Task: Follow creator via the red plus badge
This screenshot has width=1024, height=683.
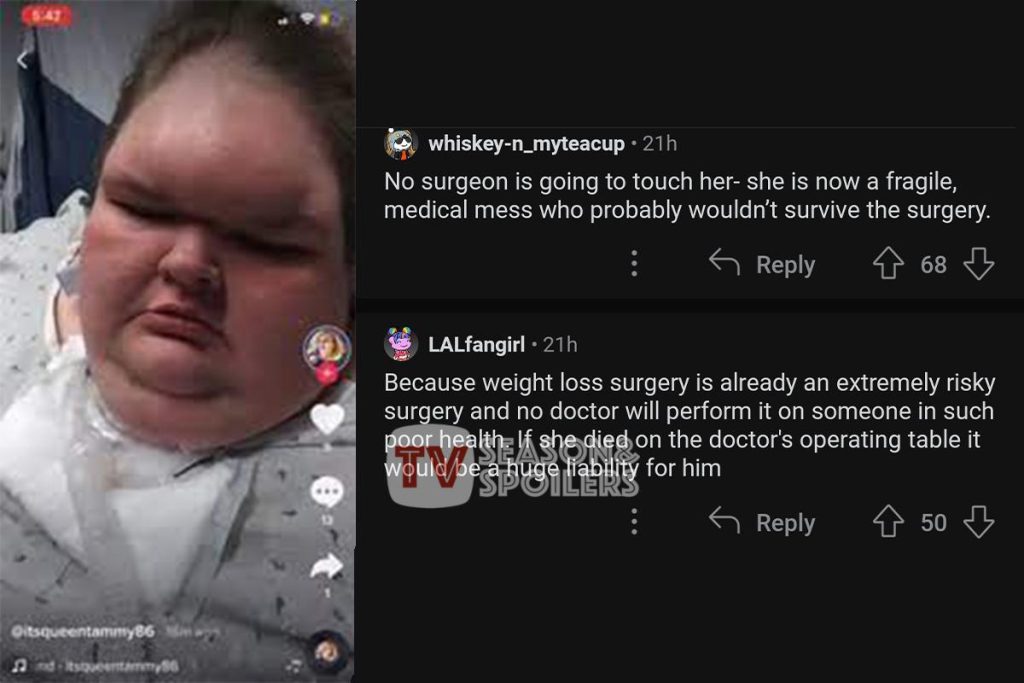Action: click(x=328, y=373)
